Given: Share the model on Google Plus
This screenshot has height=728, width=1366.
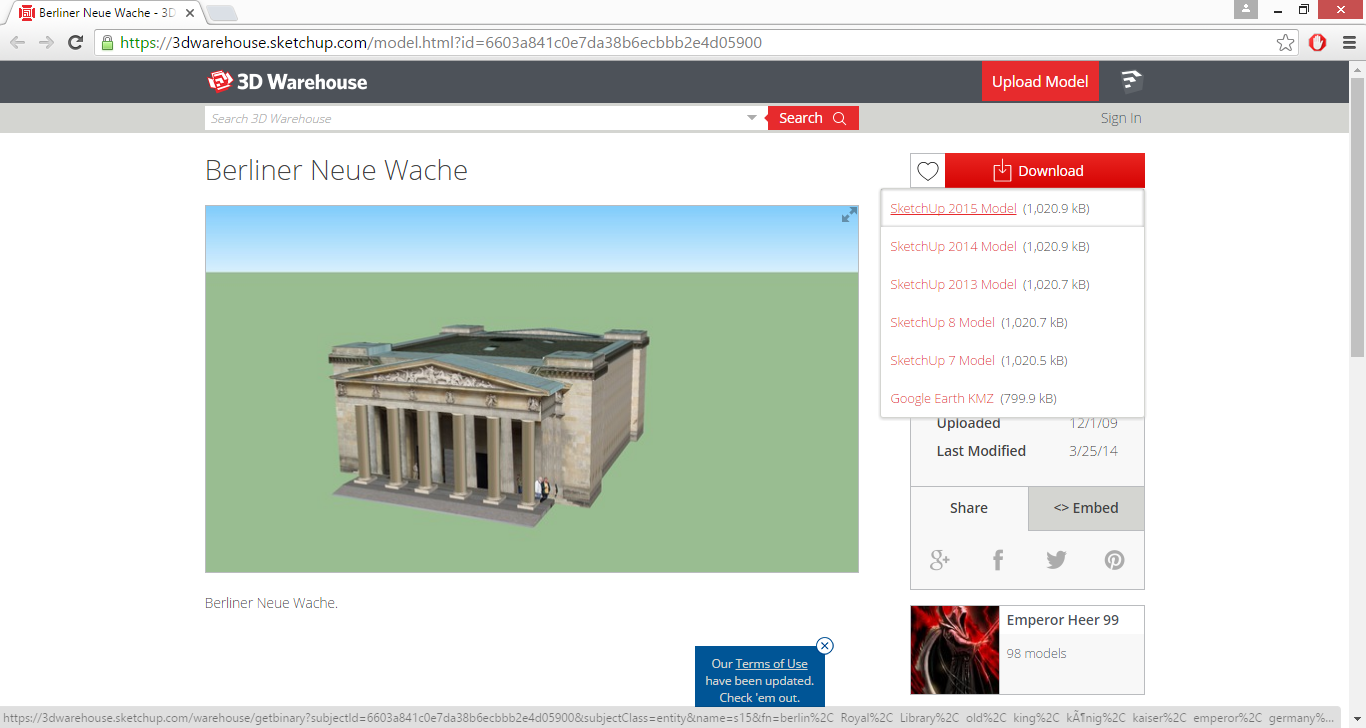Looking at the screenshot, I should (x=939, y=560).
